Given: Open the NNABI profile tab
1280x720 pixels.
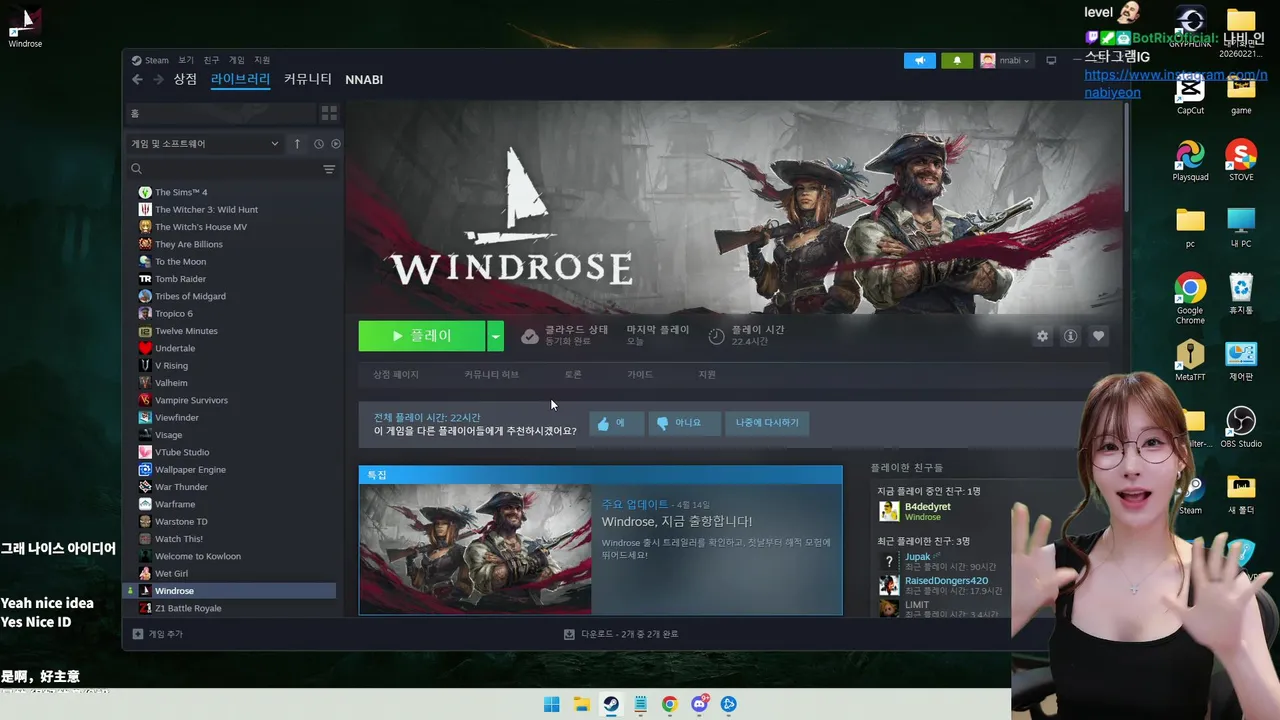Looking at the screenshot, I should pyautogui.click(x=364, y=80).
